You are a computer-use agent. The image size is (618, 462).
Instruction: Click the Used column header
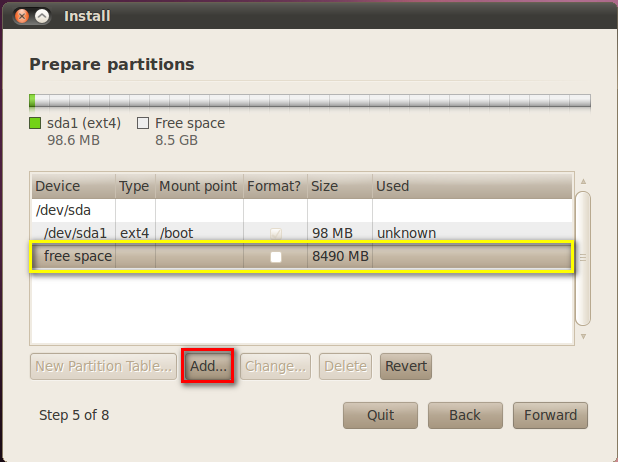coord(472,186)
